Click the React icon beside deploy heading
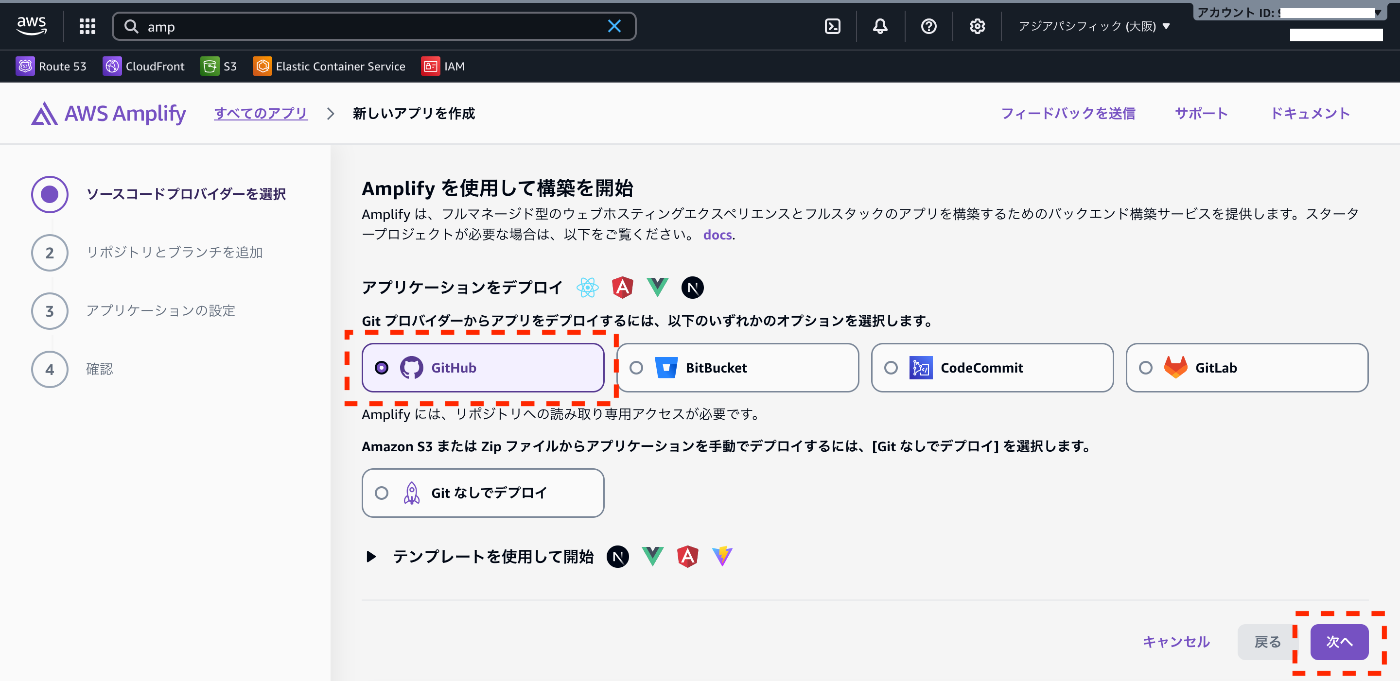The width and height of the screenshot is (1400, 681). point(588,288)
